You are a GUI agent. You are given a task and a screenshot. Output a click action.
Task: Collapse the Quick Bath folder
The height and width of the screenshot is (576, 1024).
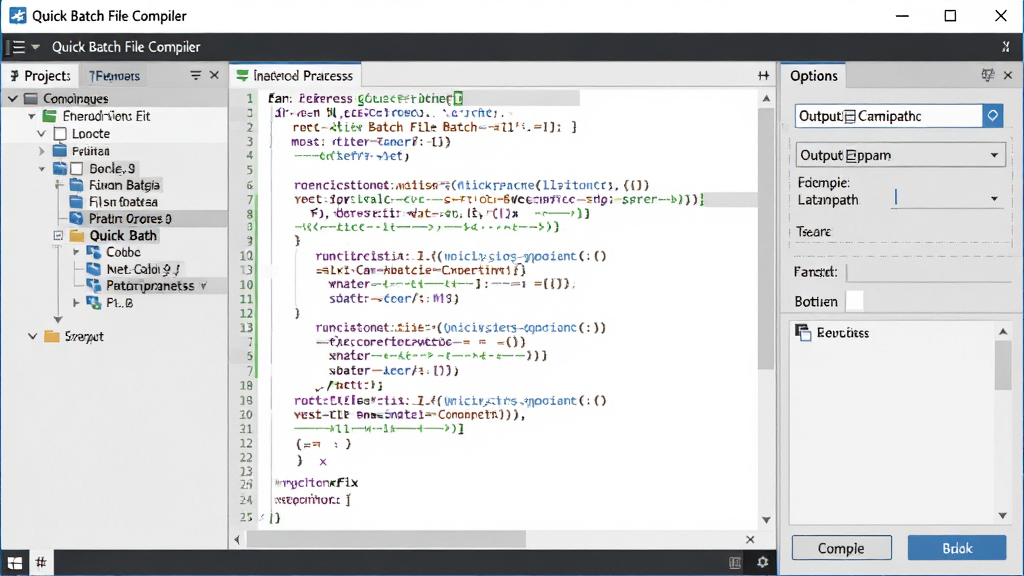[x=58, y=236]
